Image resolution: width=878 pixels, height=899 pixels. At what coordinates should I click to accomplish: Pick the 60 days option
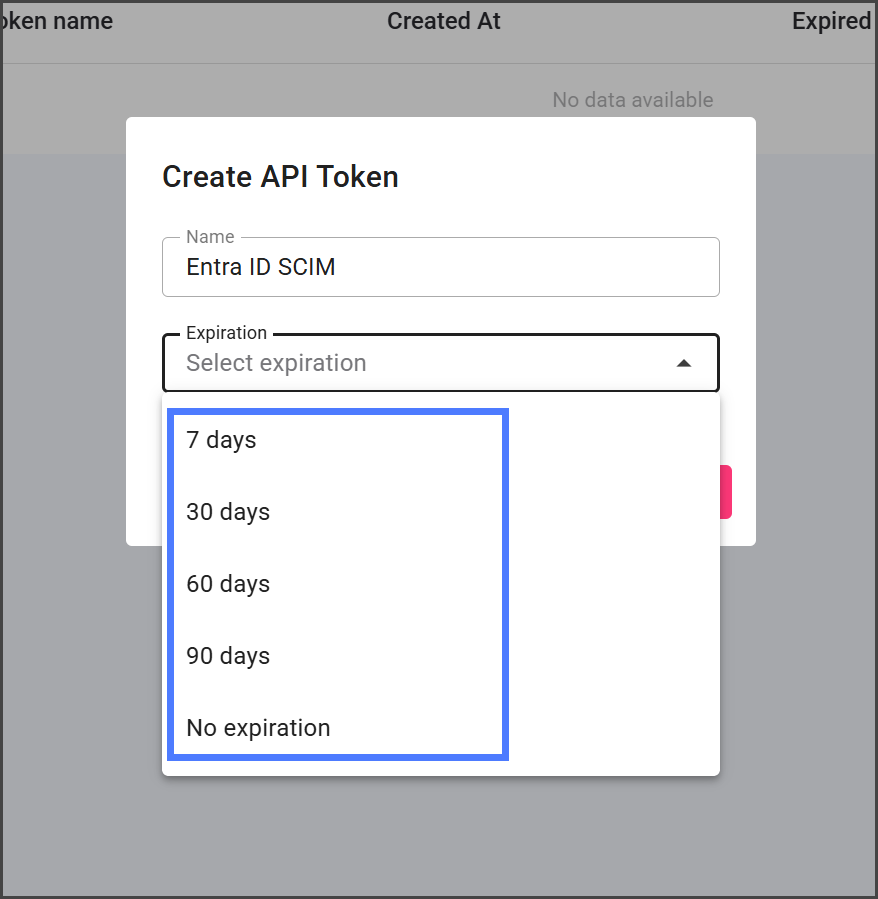pyautogui.click(x=228, y=584)
